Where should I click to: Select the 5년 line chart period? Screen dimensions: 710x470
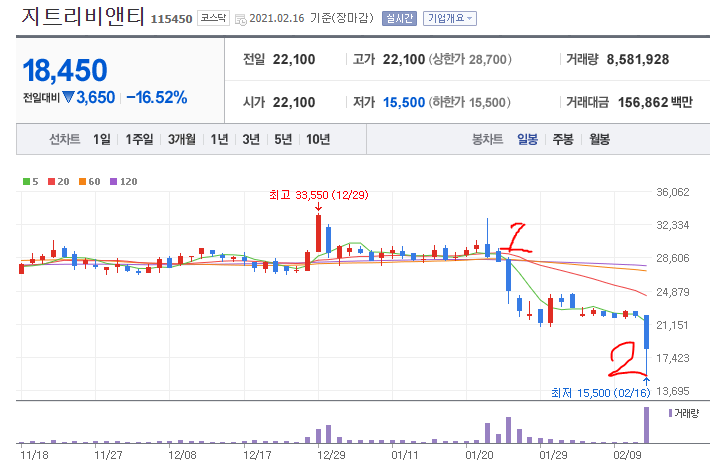click(x=283, y=139)
